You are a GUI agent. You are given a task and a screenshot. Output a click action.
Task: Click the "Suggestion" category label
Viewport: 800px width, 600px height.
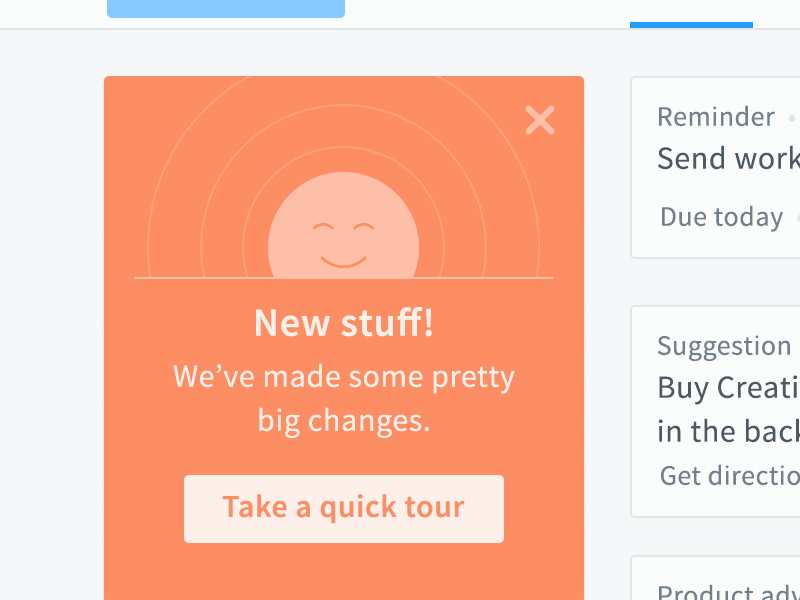(x=724, y=346)
